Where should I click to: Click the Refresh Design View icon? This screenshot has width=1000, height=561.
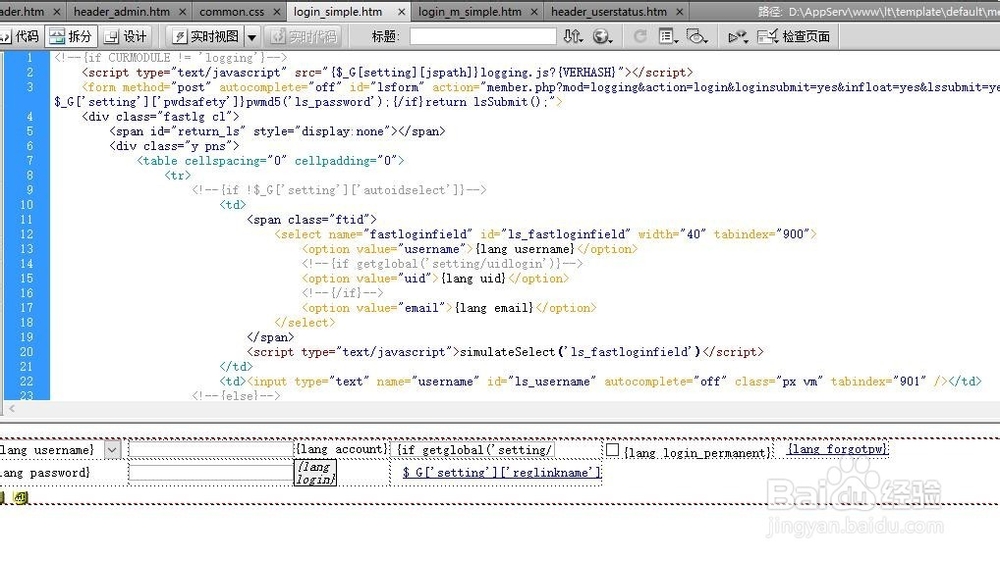click(640, 36)
